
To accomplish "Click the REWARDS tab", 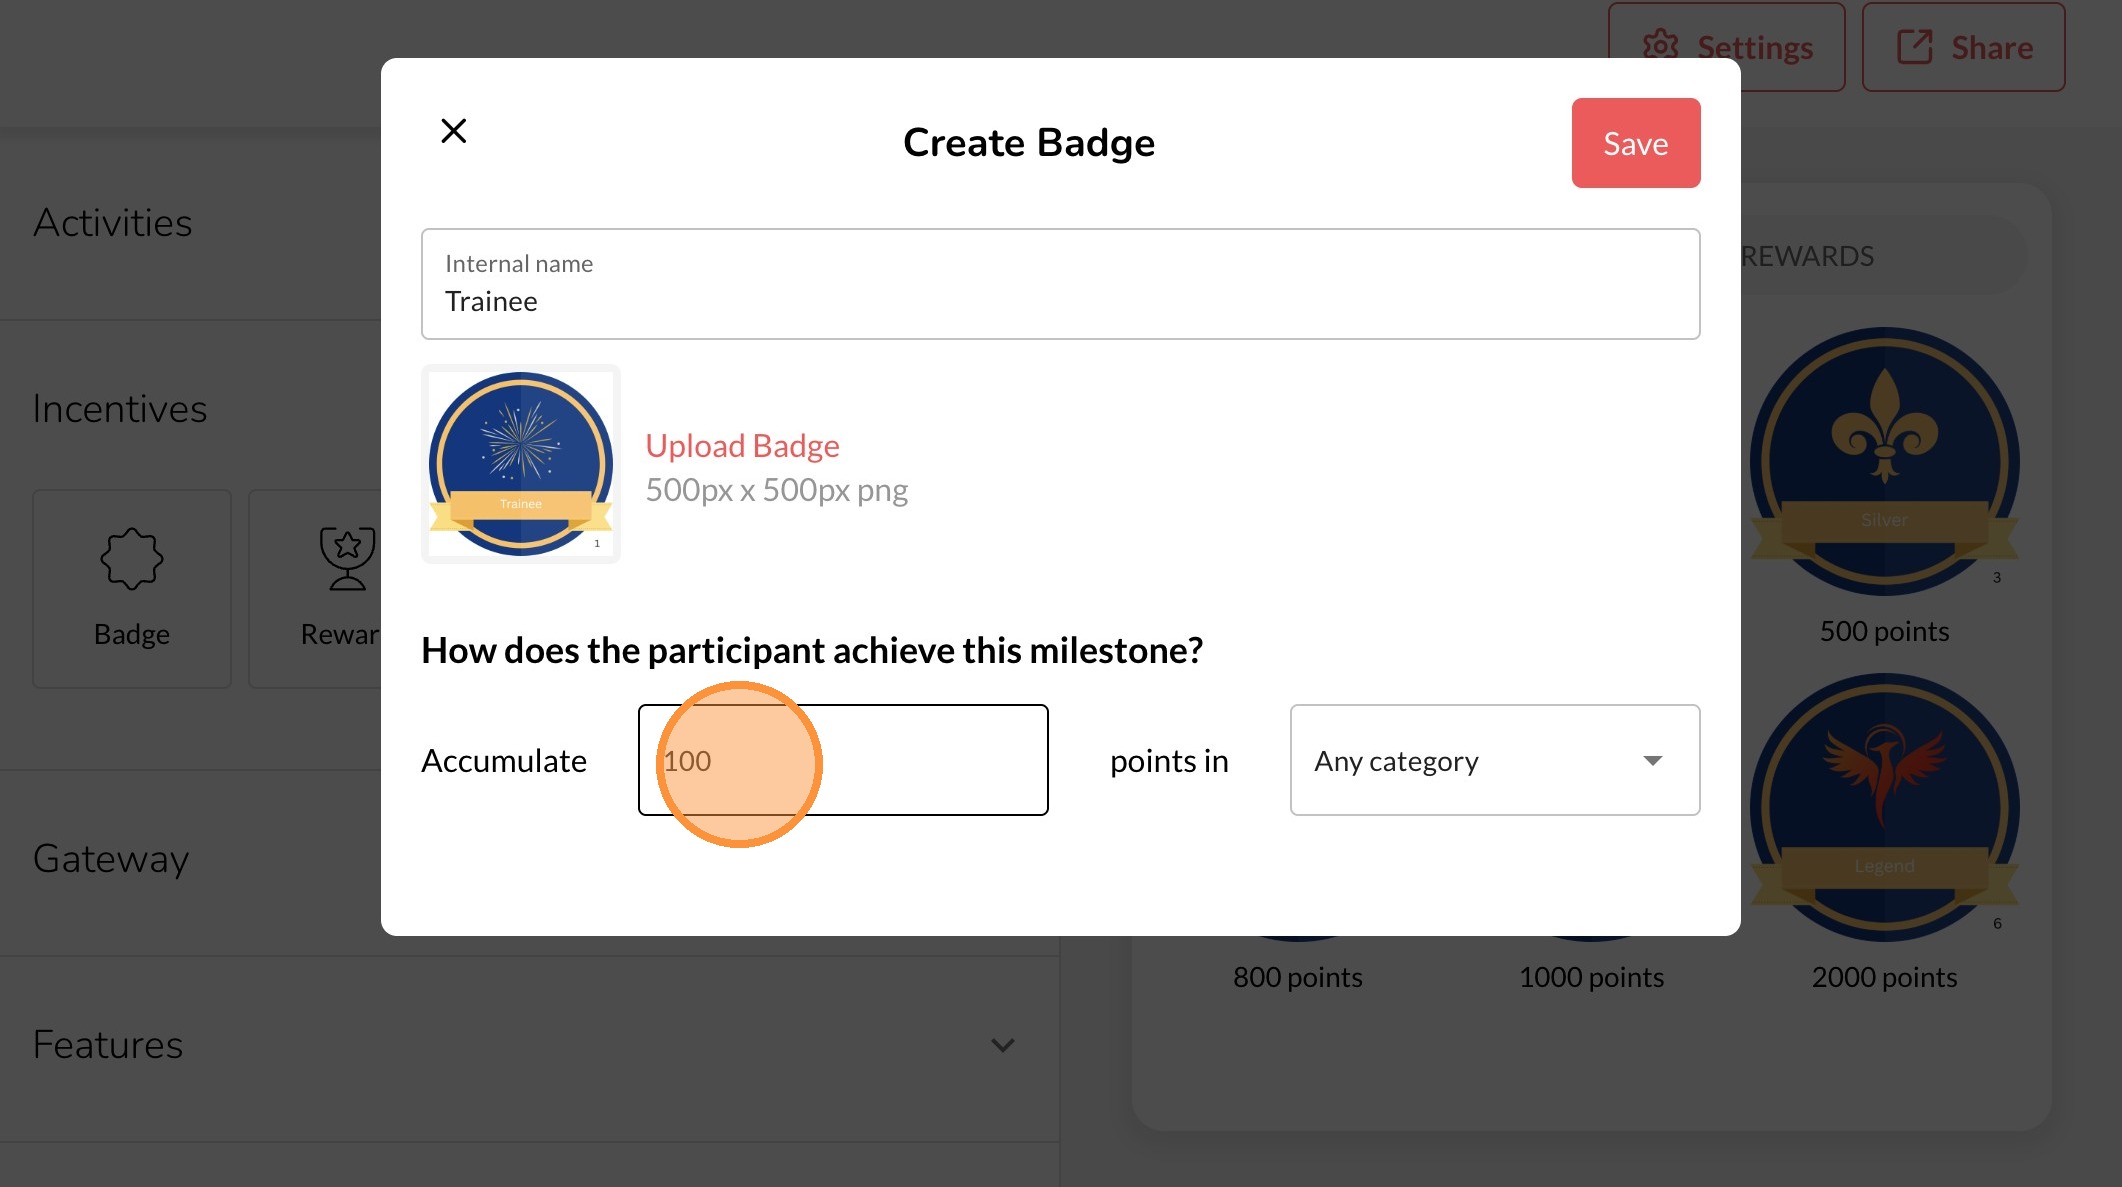I will coord(1808,256).
